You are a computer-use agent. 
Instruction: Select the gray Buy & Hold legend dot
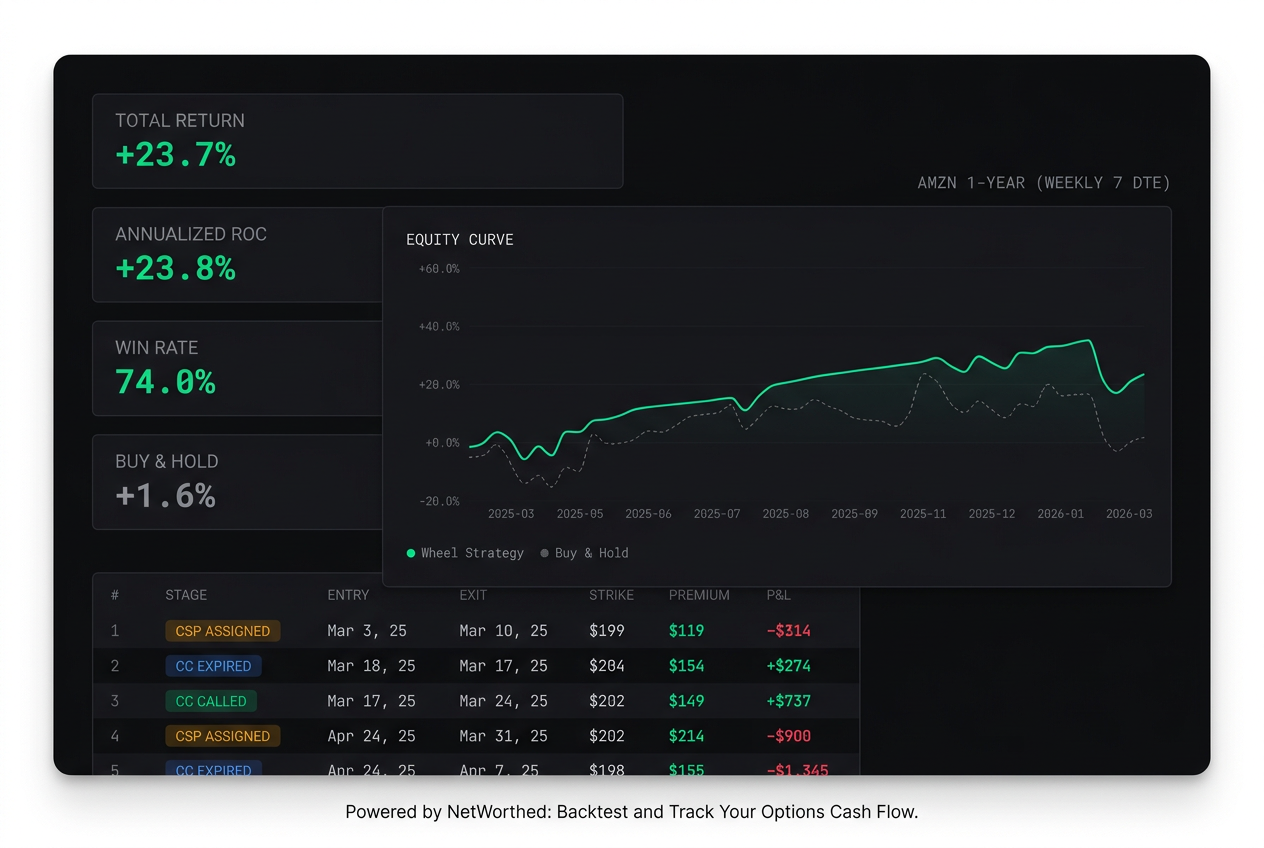(x=544, y=552)
